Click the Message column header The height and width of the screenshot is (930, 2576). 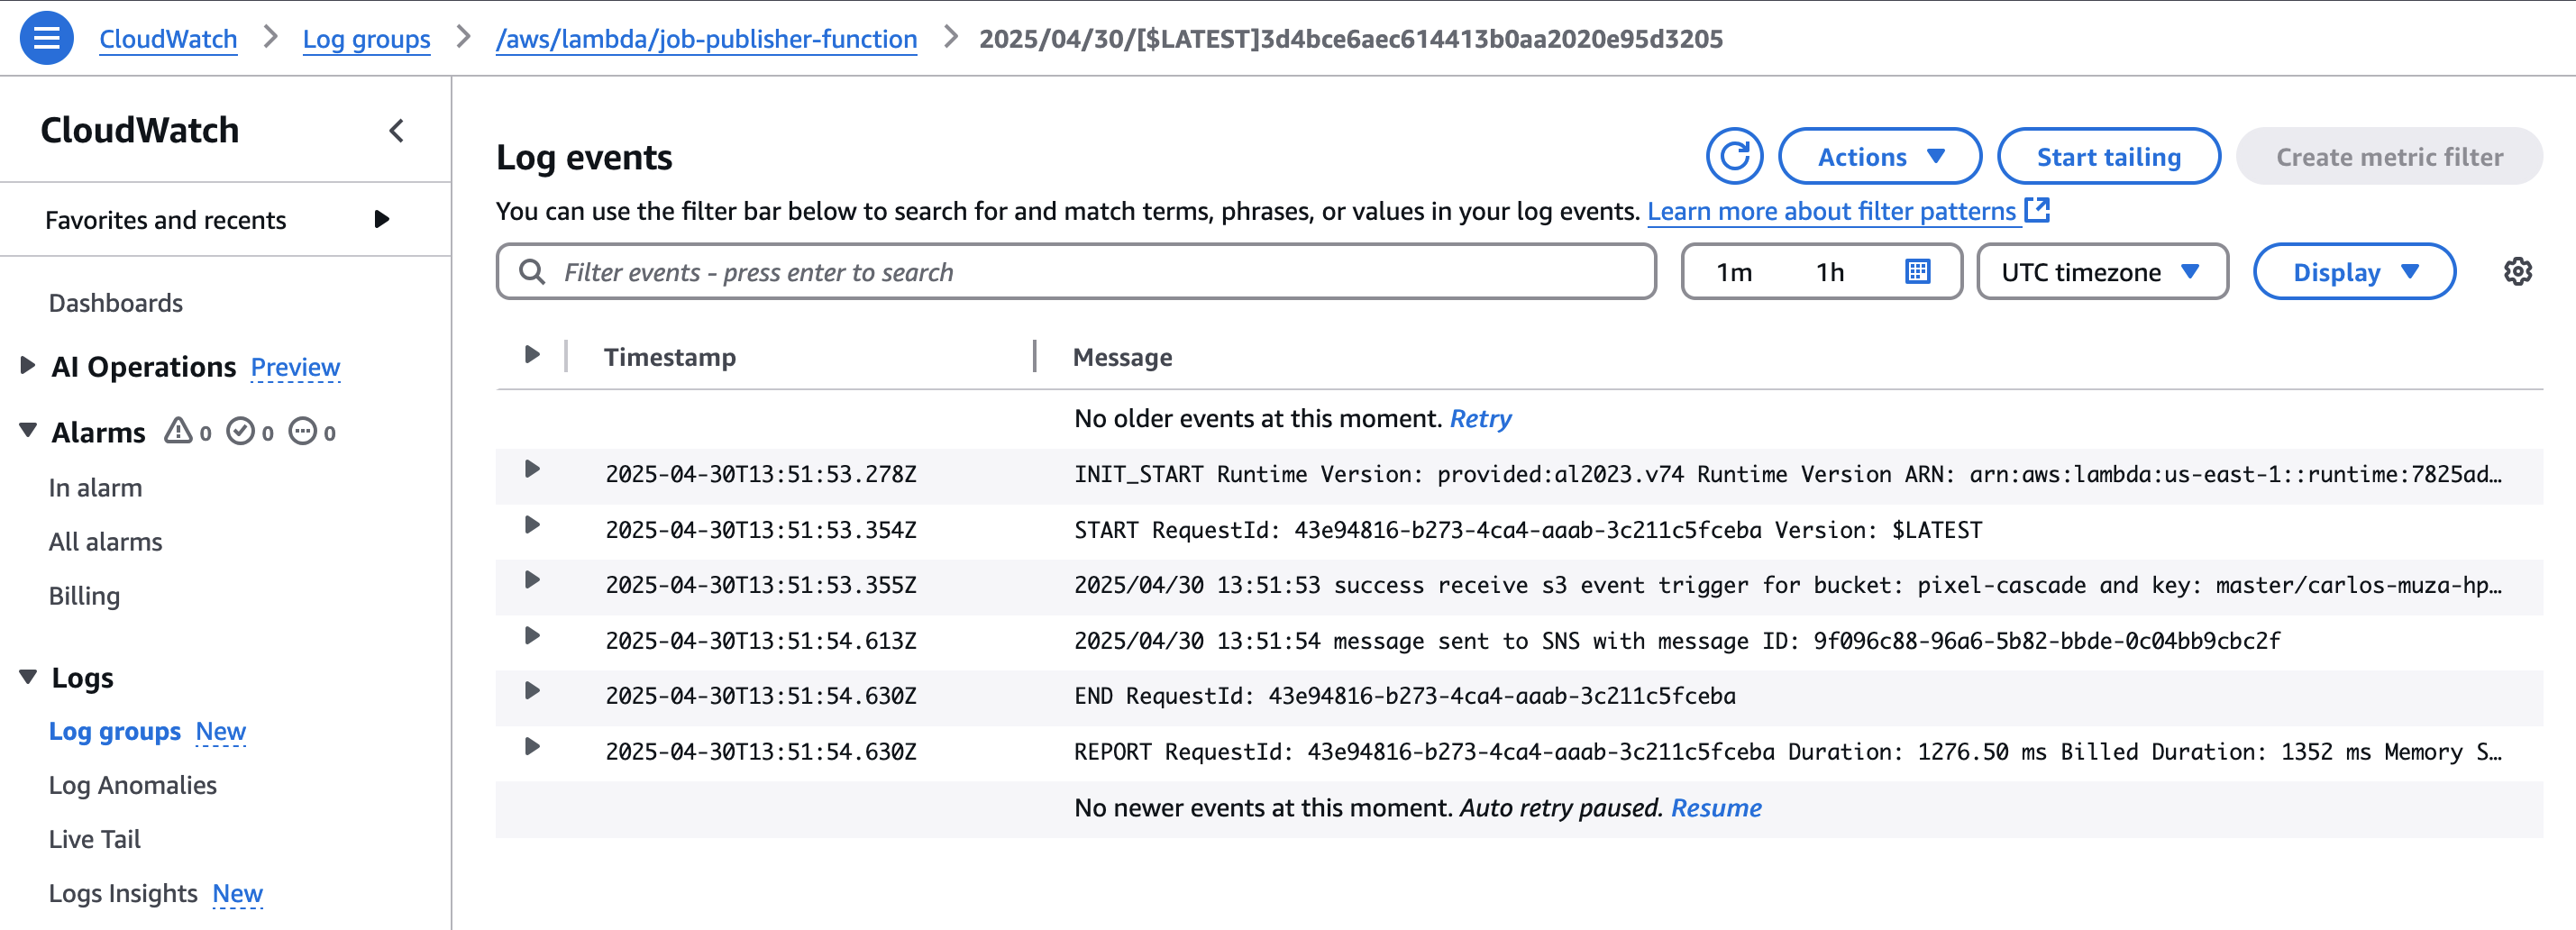[x=1122, y=356]
